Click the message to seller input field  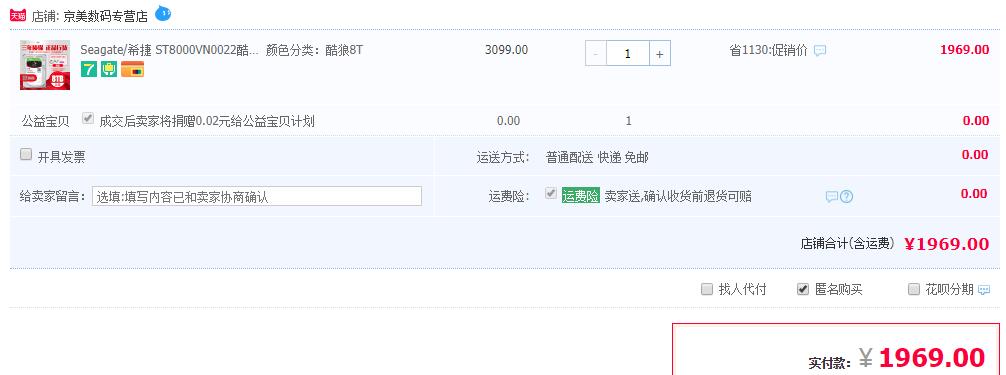257,196
